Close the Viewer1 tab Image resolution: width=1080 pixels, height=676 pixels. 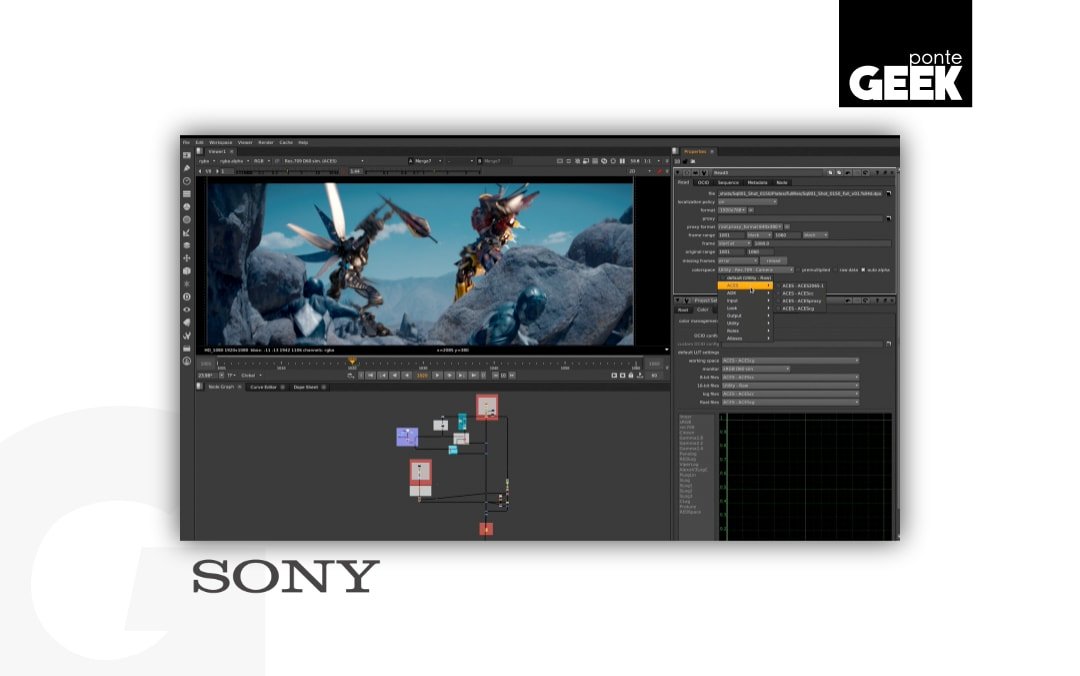[232, 152]
